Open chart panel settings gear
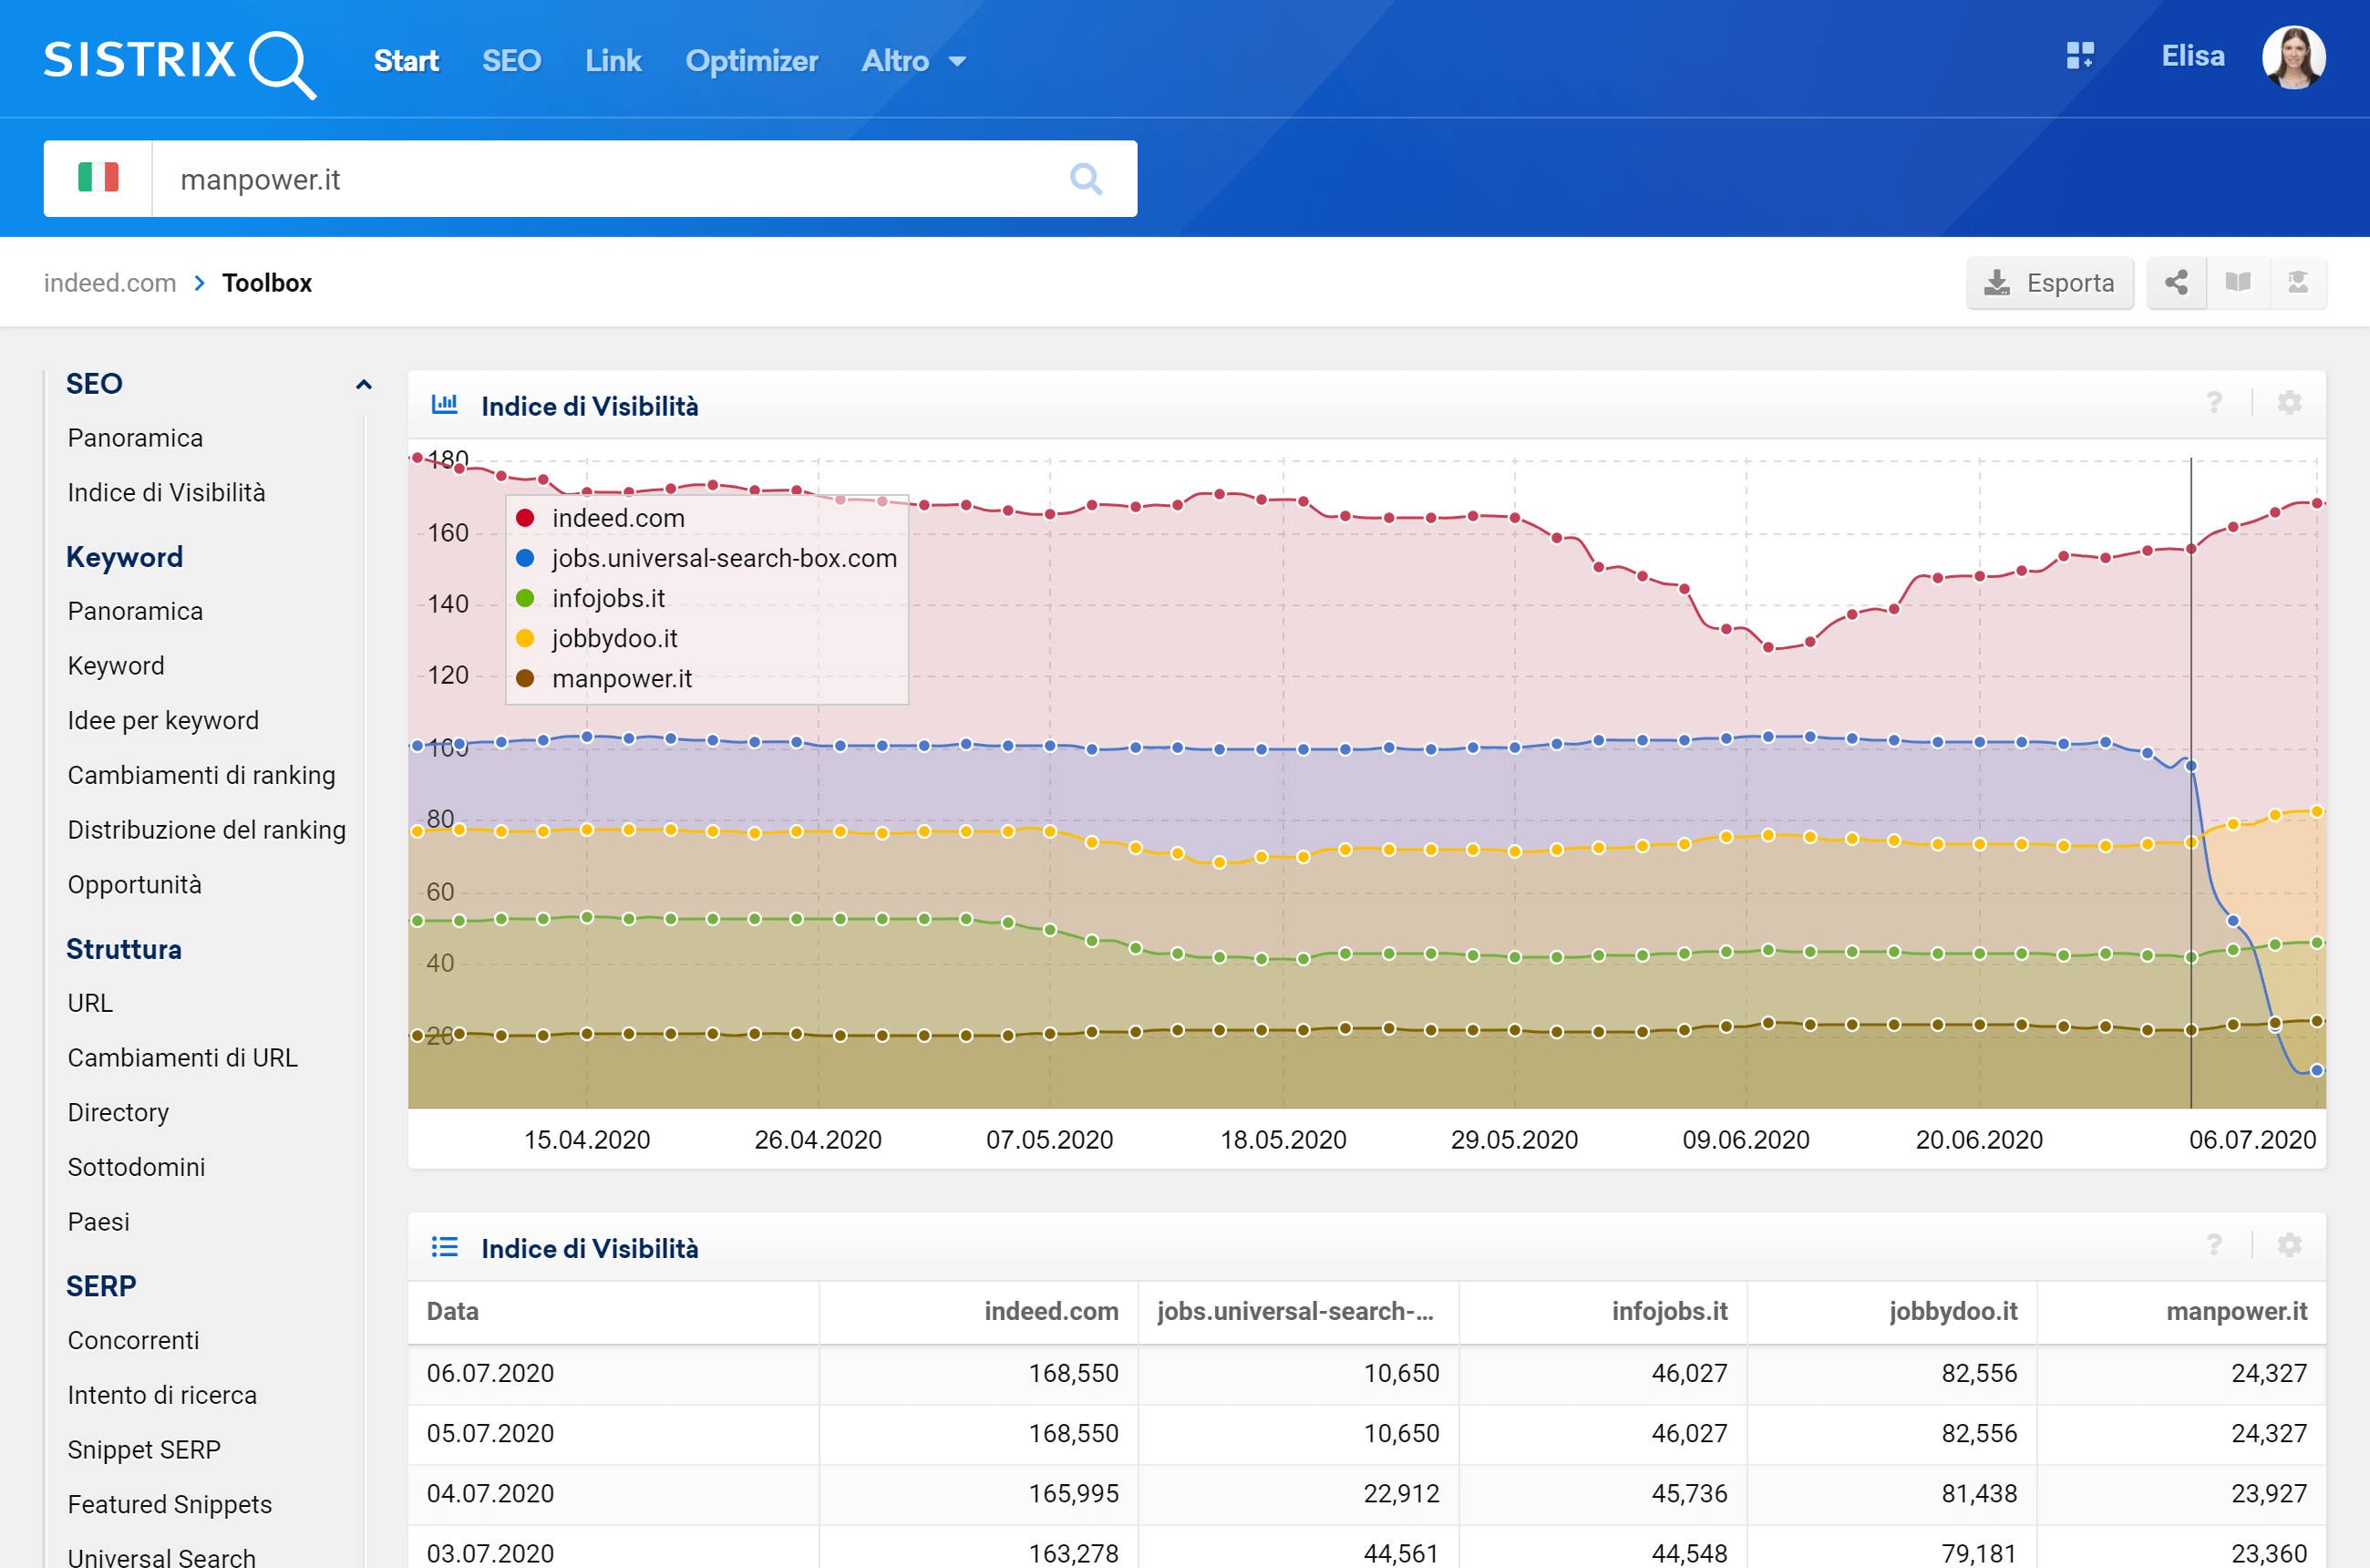The width and height of the screenshot is (2370, 1568). [2289, 403]
